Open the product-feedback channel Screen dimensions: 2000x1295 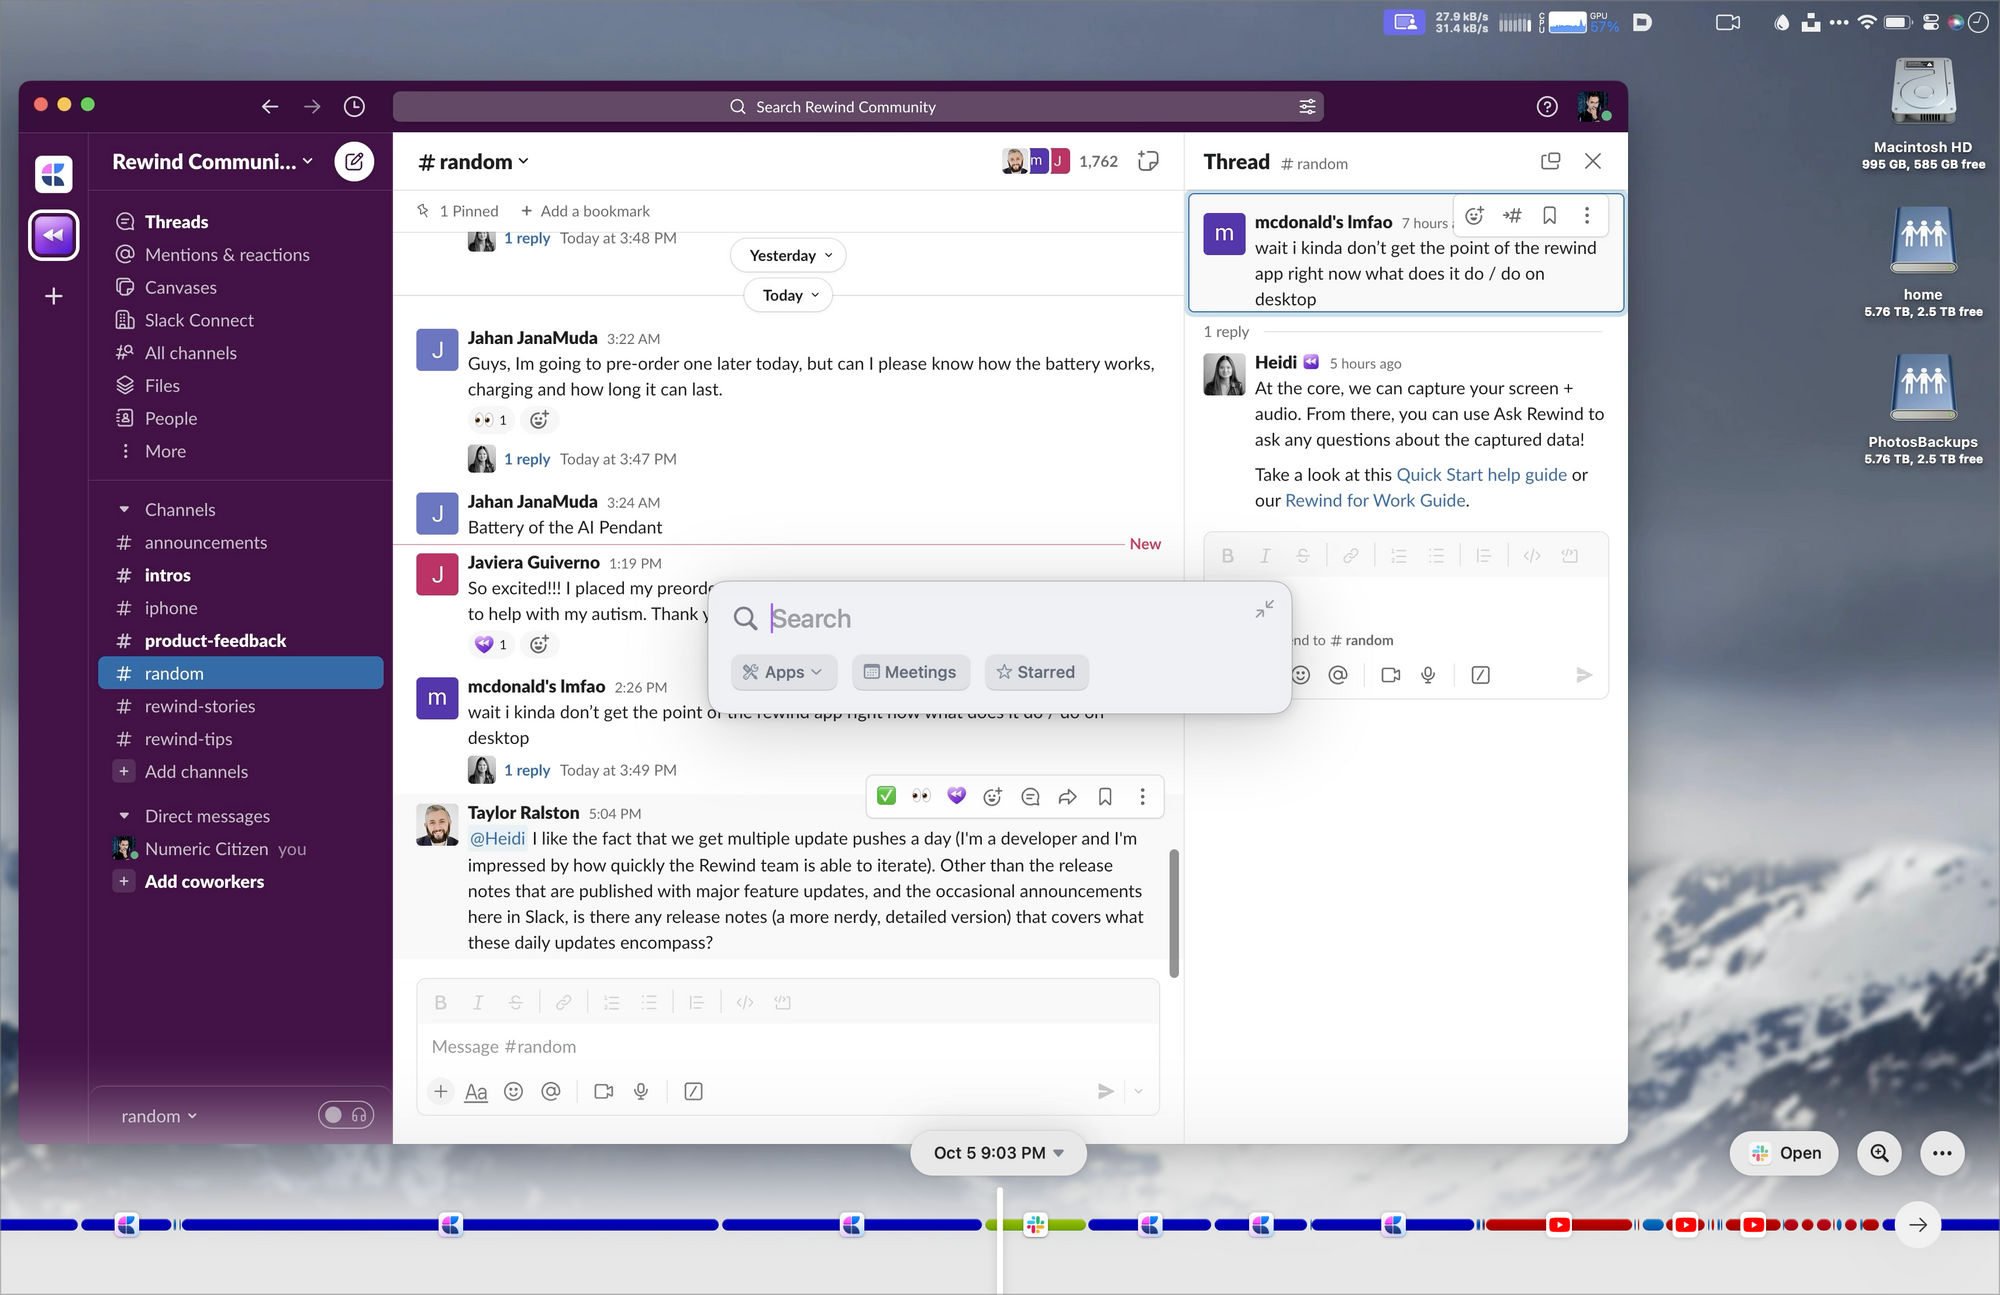[x=215, y=640]
